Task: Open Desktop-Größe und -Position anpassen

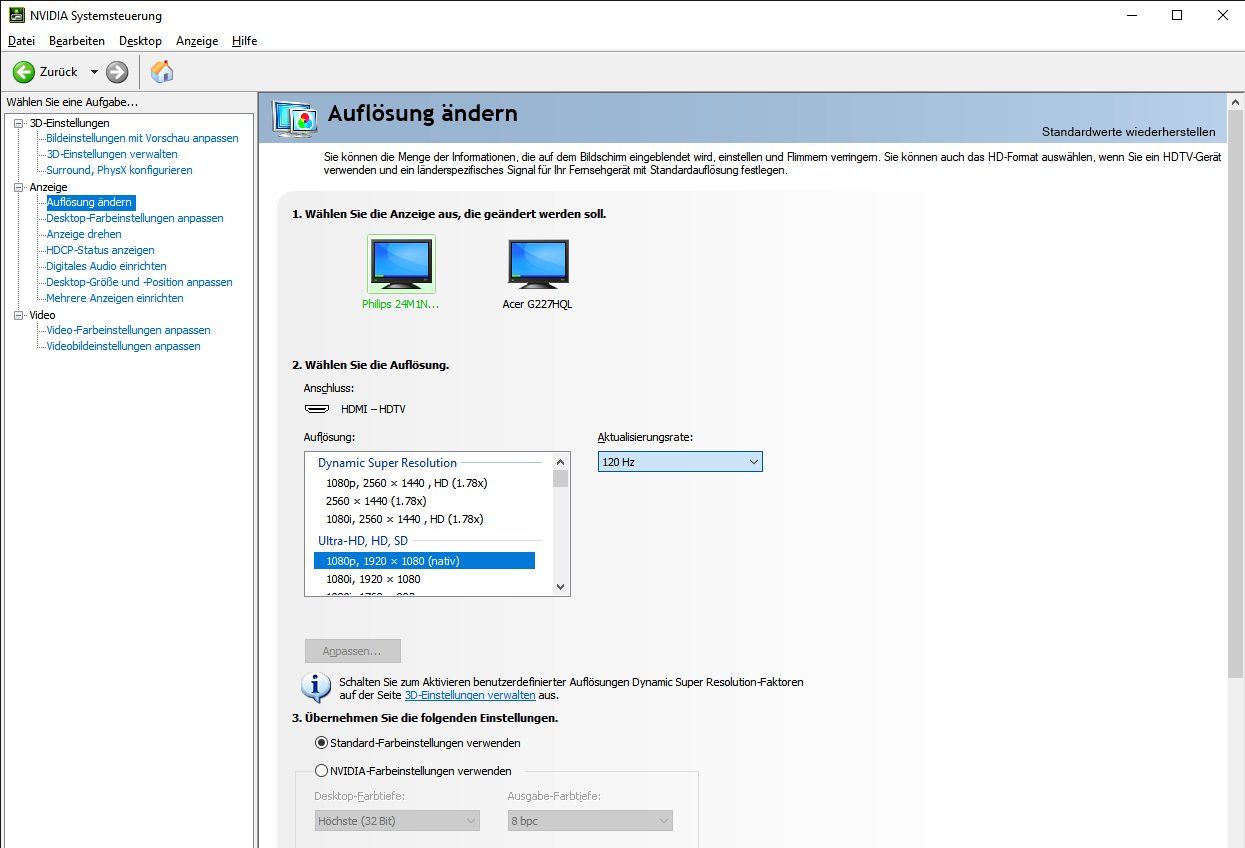Action: point(139,282)
